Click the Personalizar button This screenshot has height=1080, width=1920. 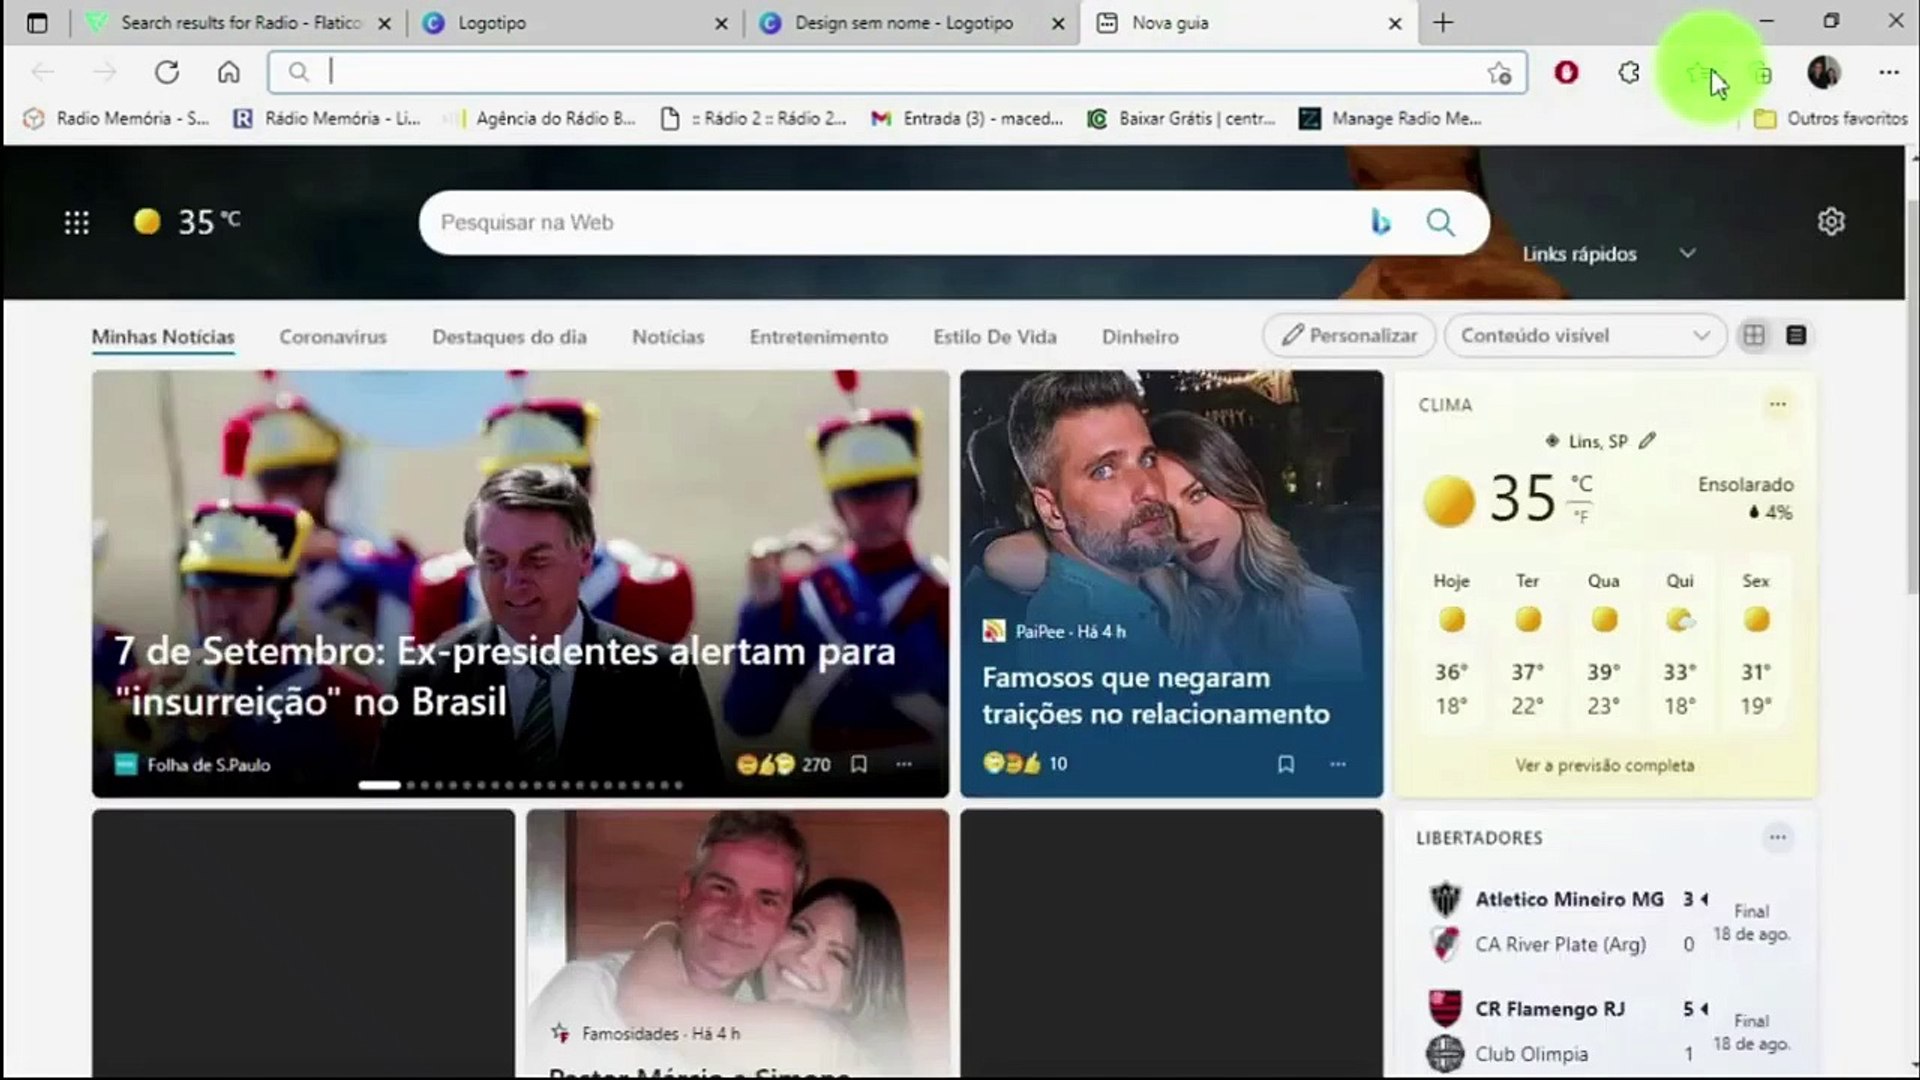pos(1350,336)
